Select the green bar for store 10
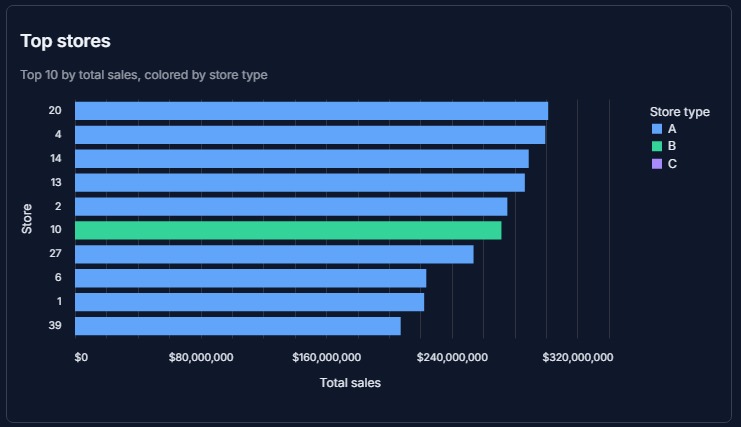This screenshot has height=427, width=741. pos(288,231)
